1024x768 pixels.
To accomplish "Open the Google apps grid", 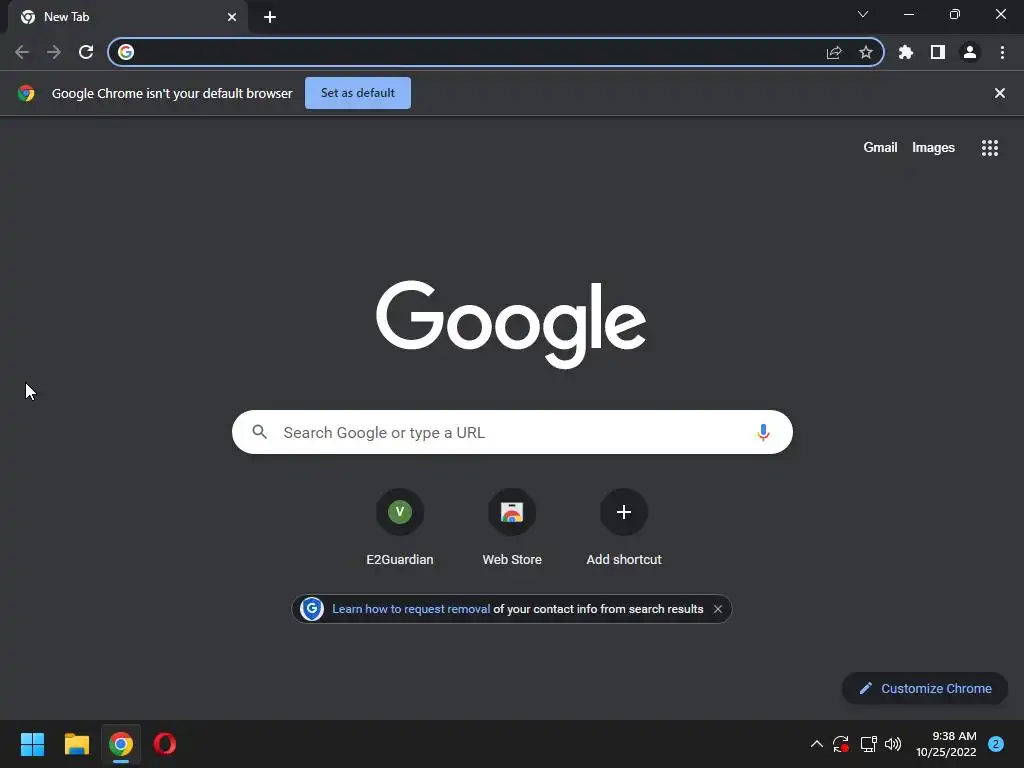I will [990, 148].
